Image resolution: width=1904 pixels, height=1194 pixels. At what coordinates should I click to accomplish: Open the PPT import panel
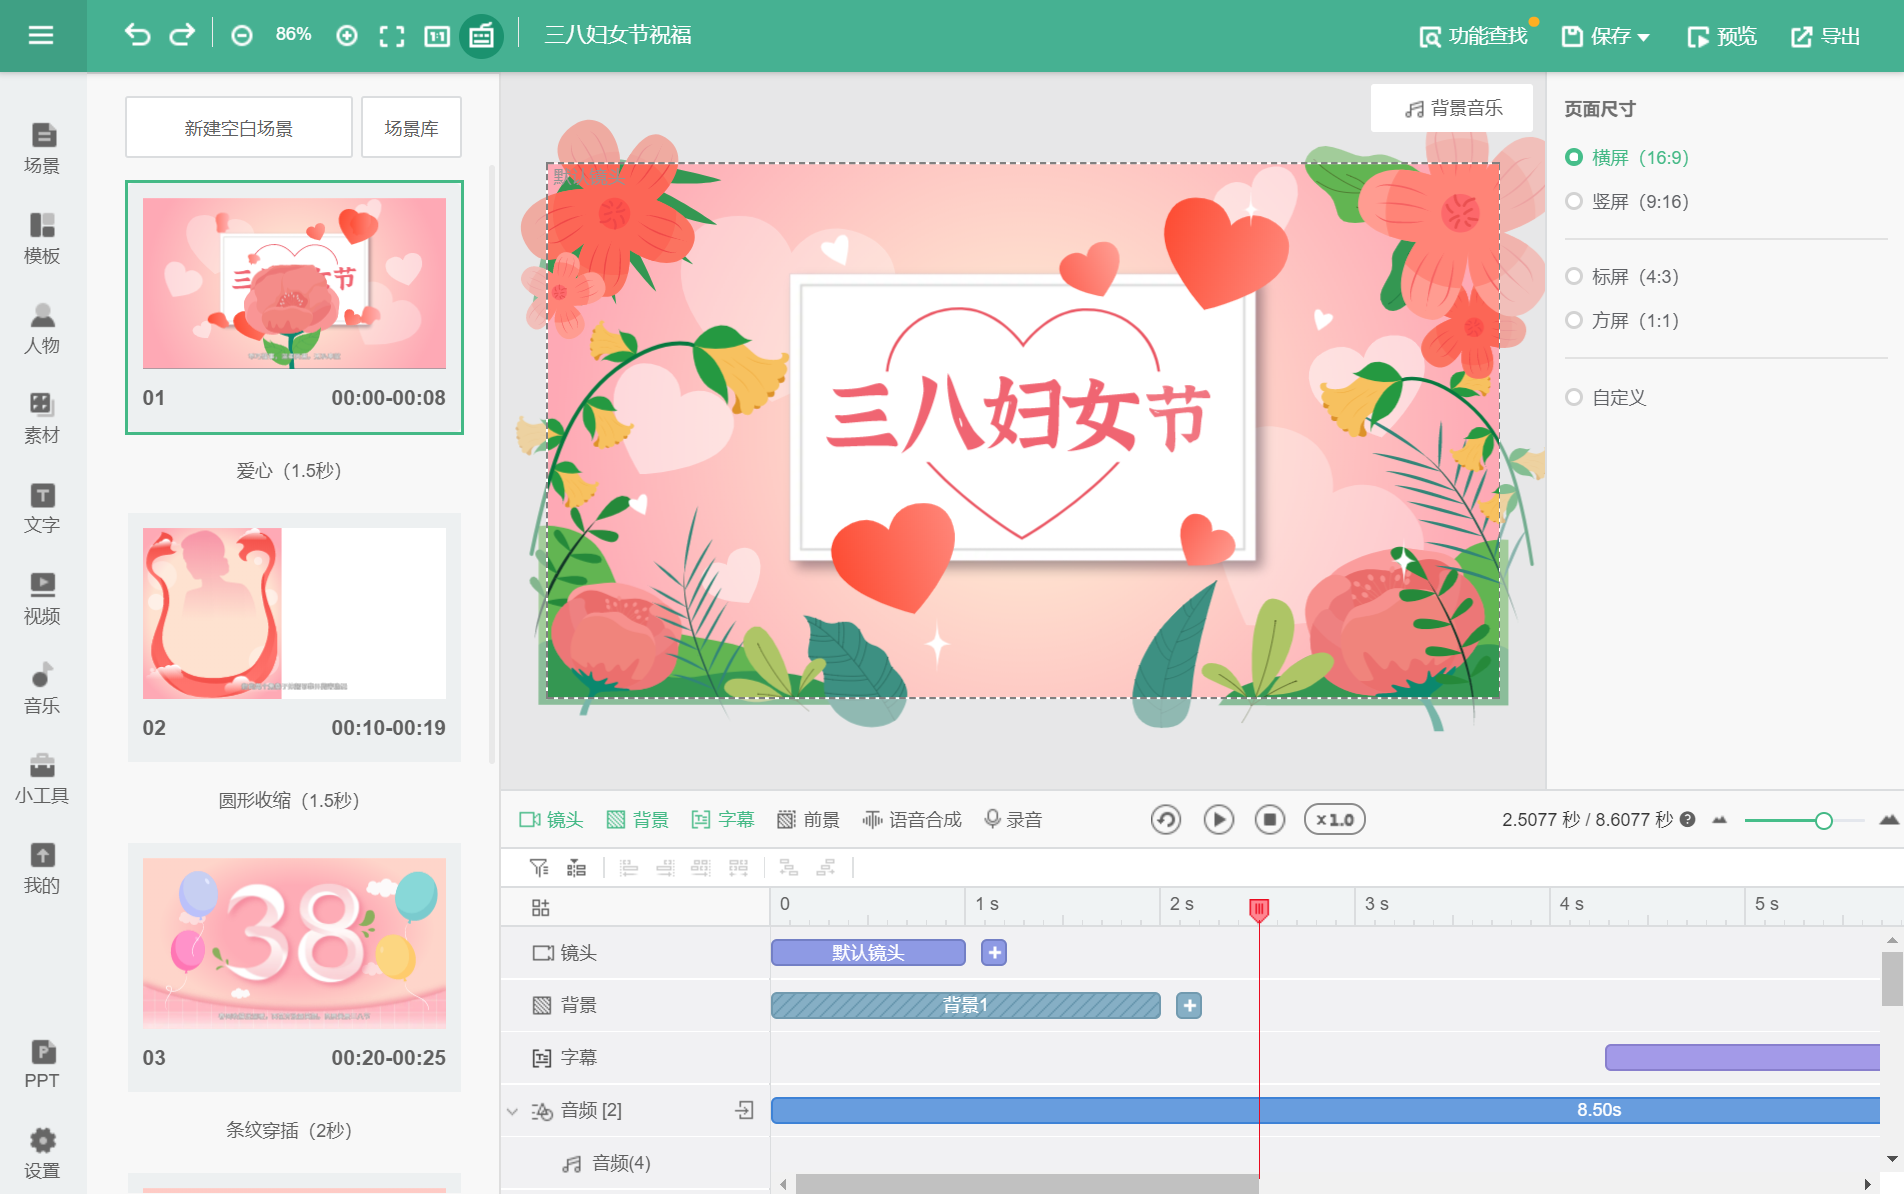pyautogui.click(x=42, y=1064)
